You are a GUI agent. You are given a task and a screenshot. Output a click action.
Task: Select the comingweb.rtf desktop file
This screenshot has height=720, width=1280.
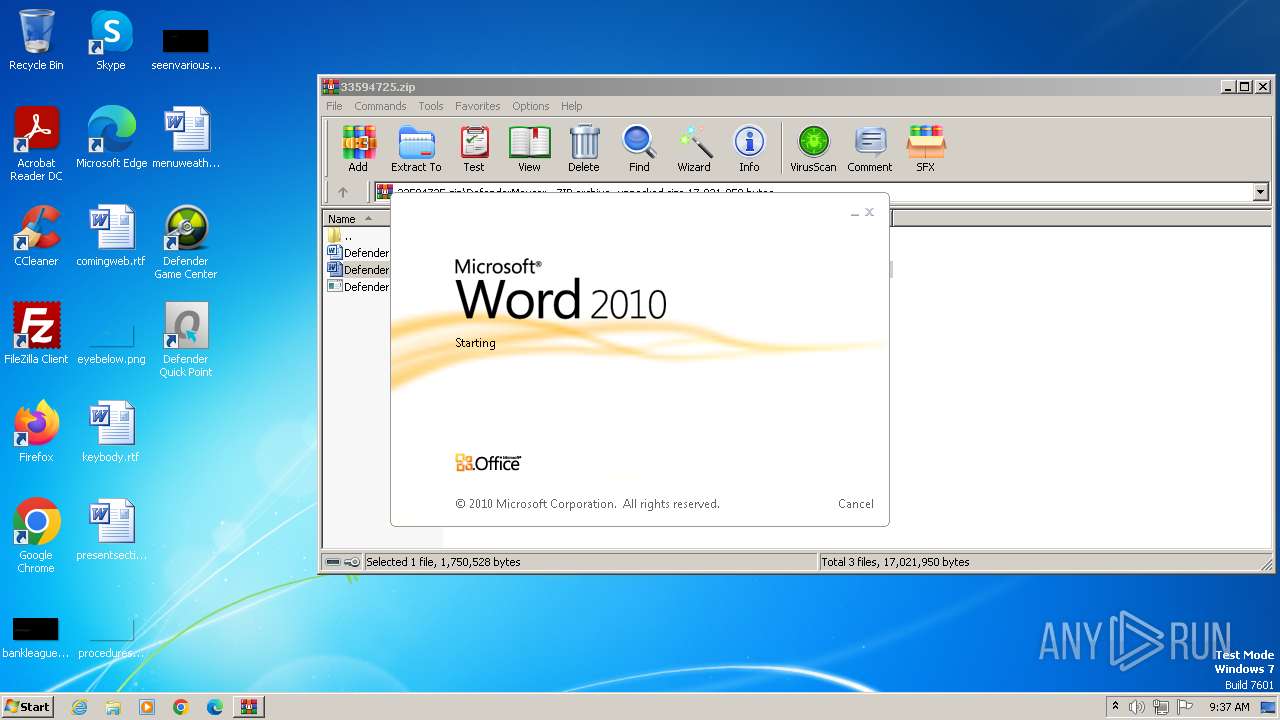pyautogui.click(x=111, y=236)
